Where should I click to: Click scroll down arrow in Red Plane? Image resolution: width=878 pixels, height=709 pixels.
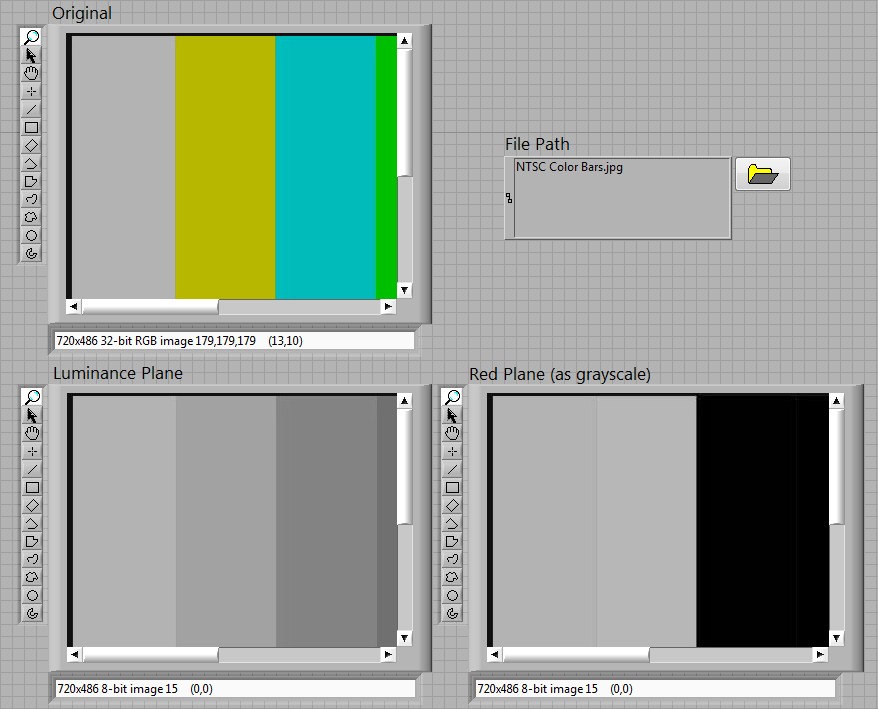click(x=837, y=638)
